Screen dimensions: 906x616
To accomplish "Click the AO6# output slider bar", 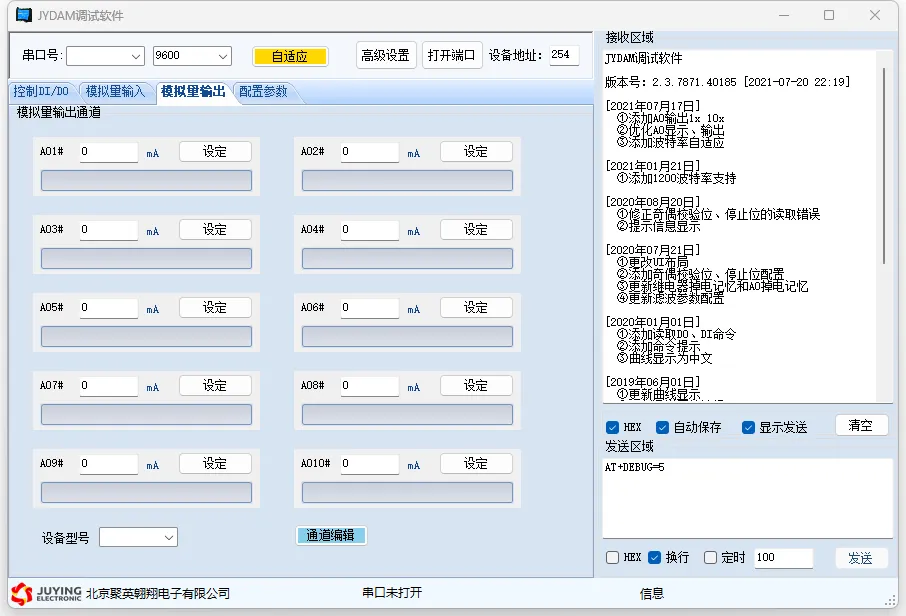I will pos(407,336).
